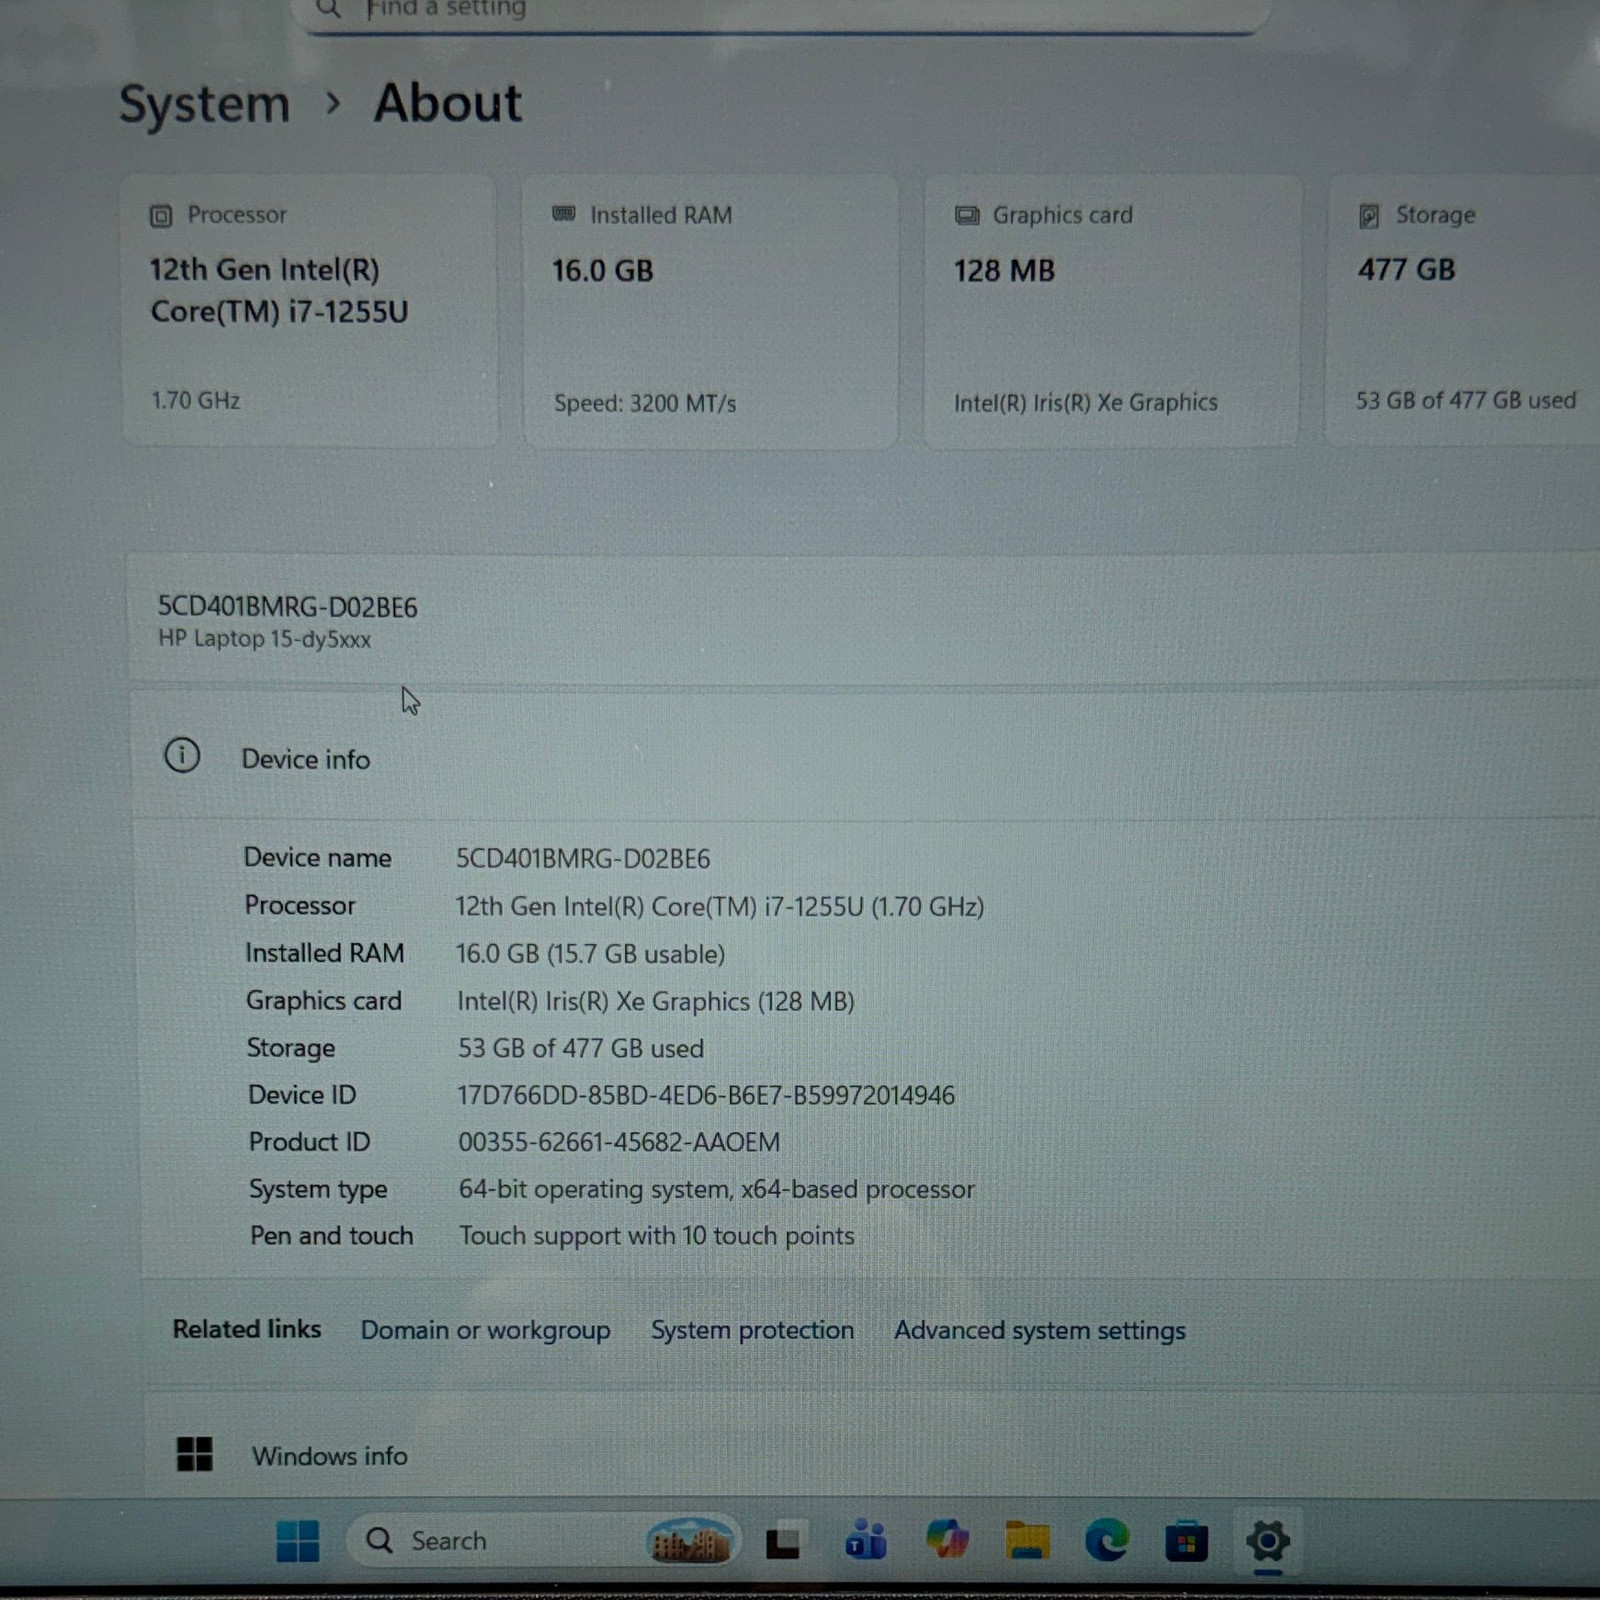Click the Intel(R) Iris(R) Xe Graphics (128 MB) value
Viewport: 1600px width, 1600px height.
click(x=655, y=1001)
